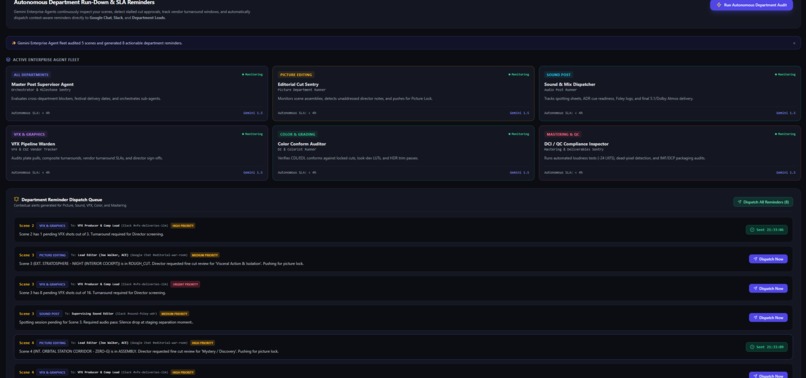This screenshot has width=806, height=378.
Task: Click the PICTURE EDITING tag on Scene 4 reminder row
Action: [x=52, y=343]
